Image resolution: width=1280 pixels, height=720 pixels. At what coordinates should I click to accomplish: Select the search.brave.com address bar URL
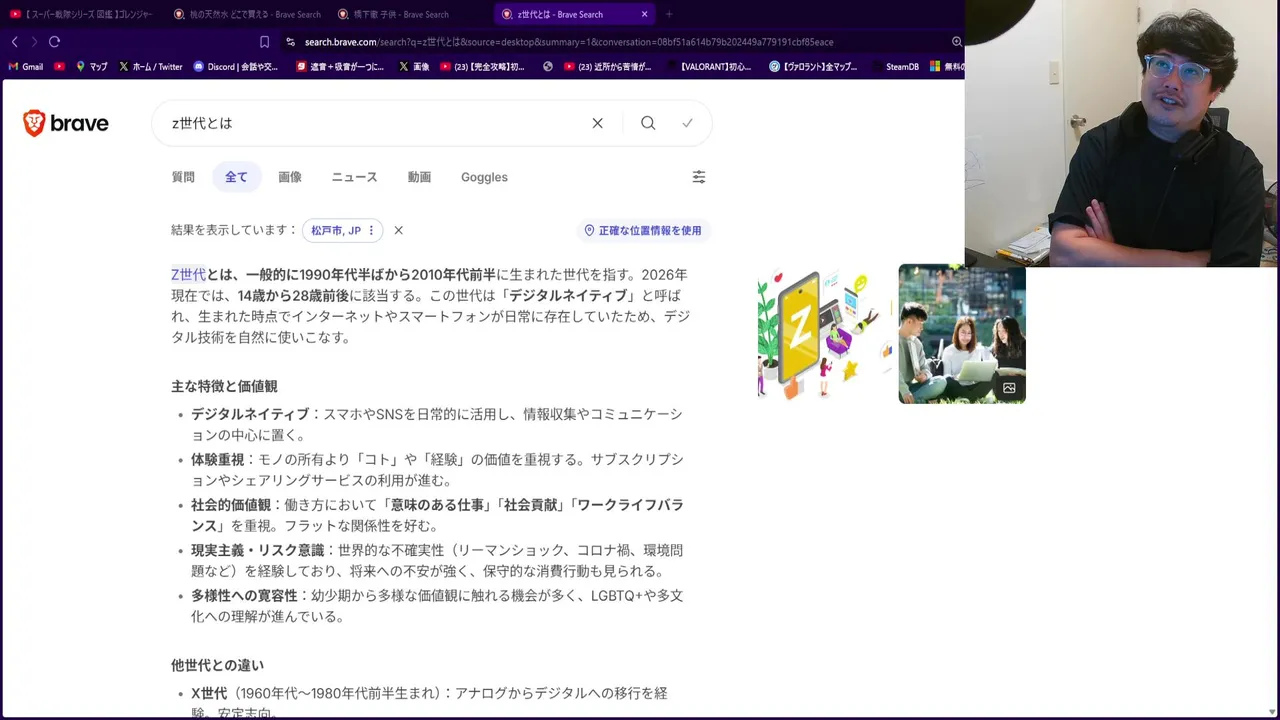point(568,42)
